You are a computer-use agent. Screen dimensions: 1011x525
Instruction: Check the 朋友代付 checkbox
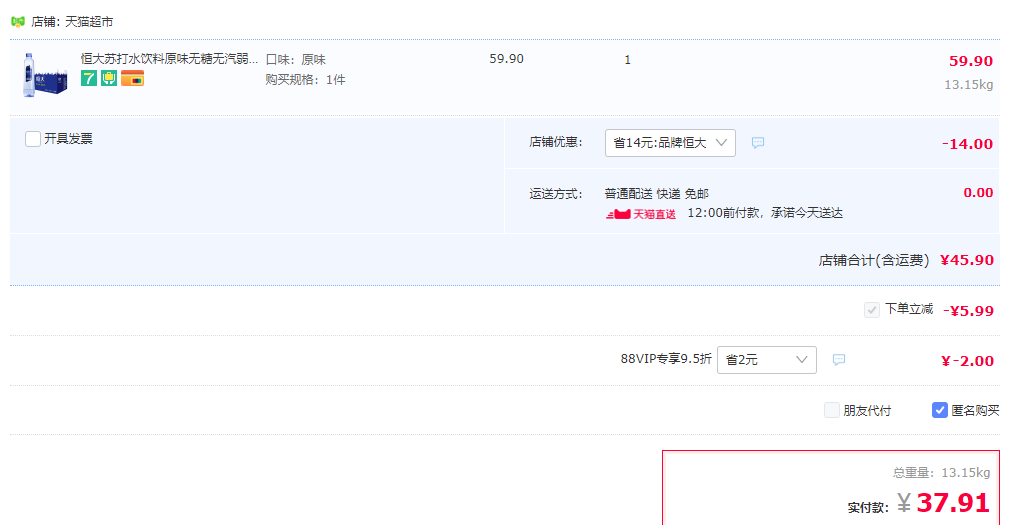pos(832,410)
